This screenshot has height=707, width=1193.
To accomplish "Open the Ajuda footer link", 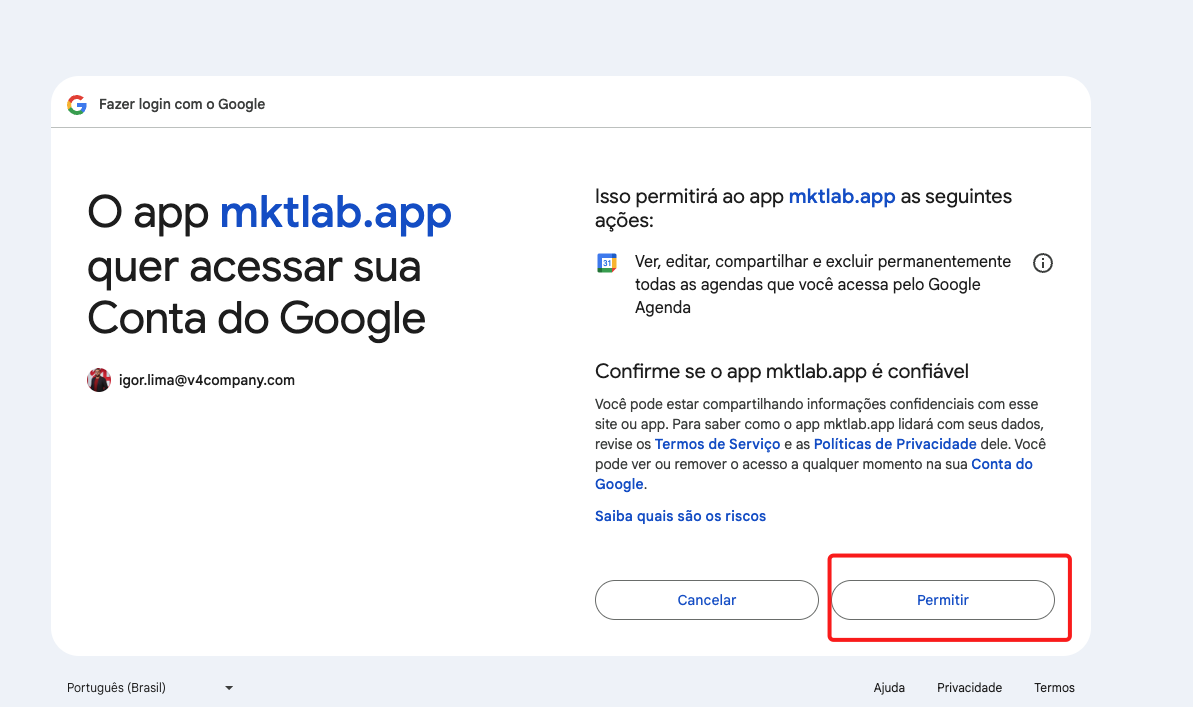I will 889,688.
